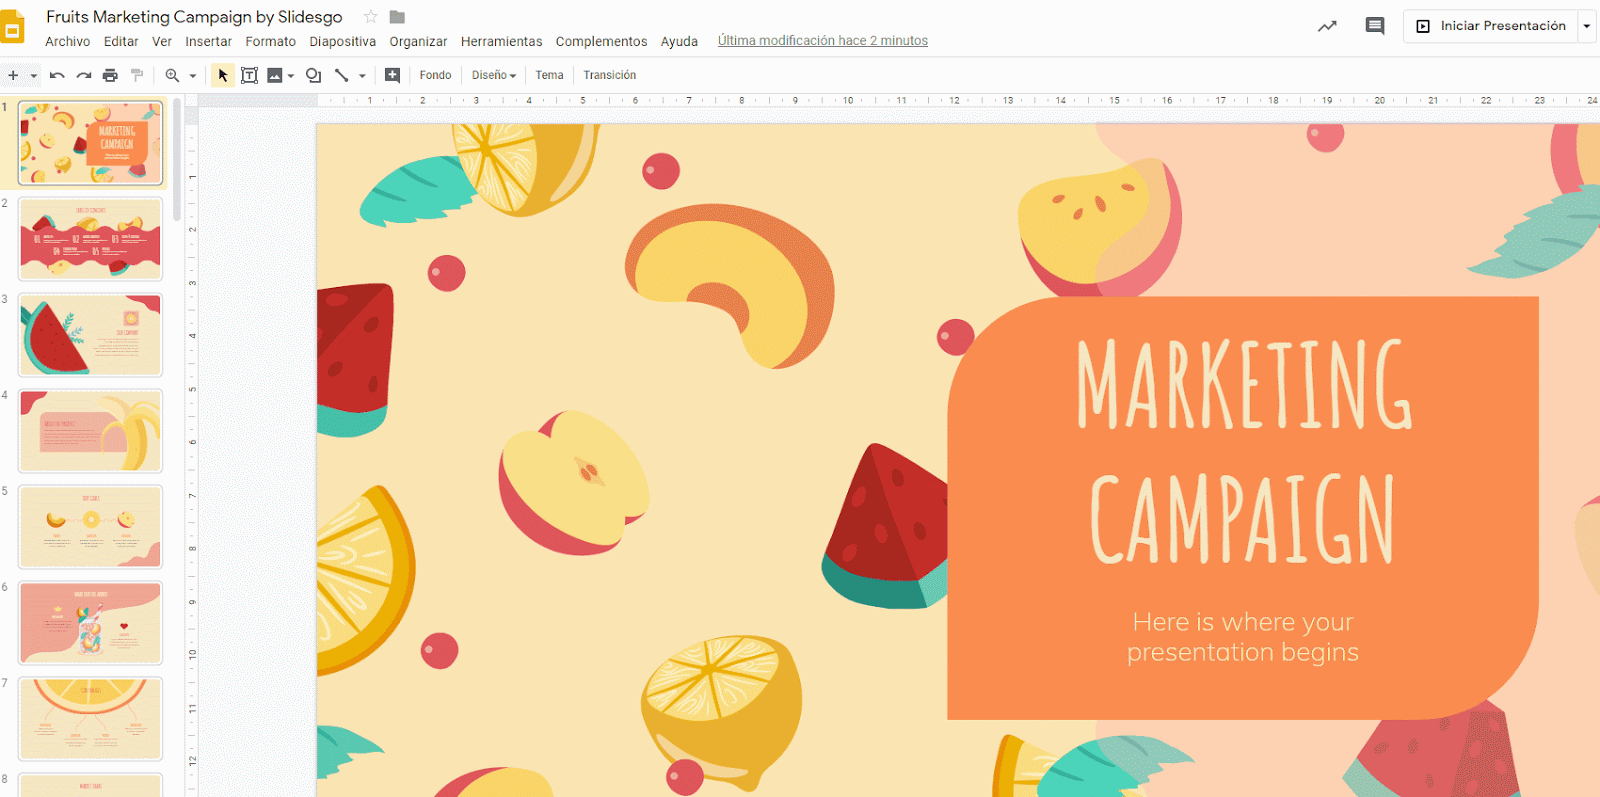Select the line tool
Screen dimensions: 1600x797
pos(341,75)
